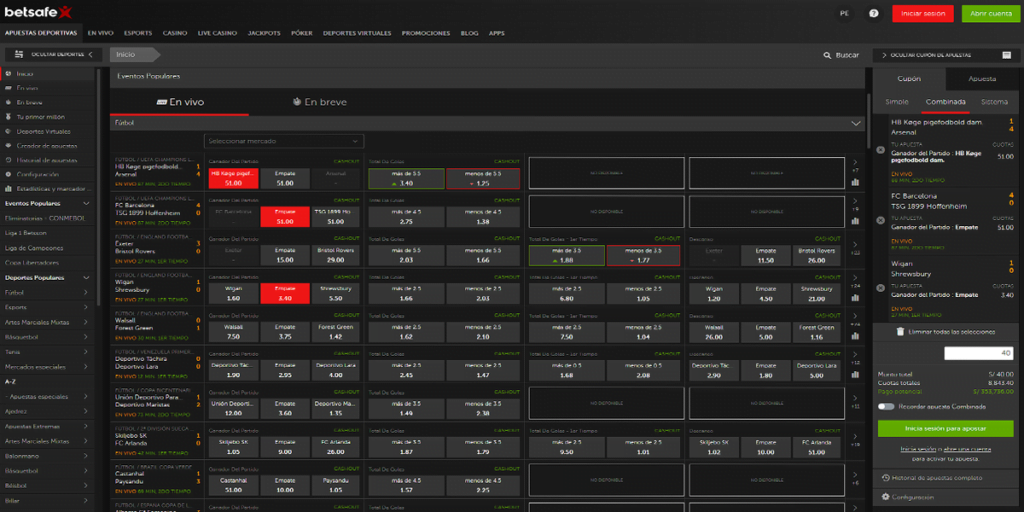Click trash icon to delete all selections
Screen dimensions: 1024x512
900,331
